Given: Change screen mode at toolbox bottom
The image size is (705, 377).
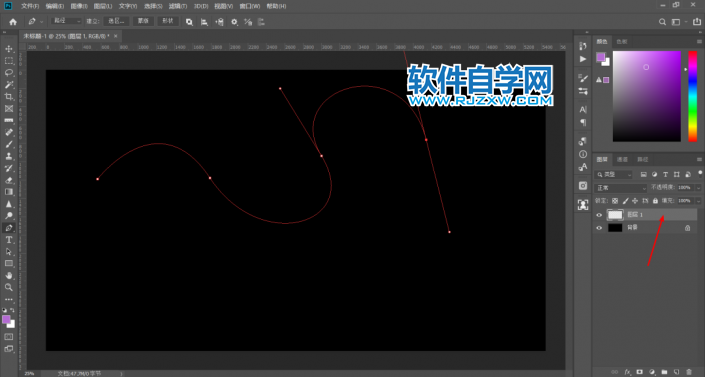Looking at the screenshot, I should (x=9, y=349).
